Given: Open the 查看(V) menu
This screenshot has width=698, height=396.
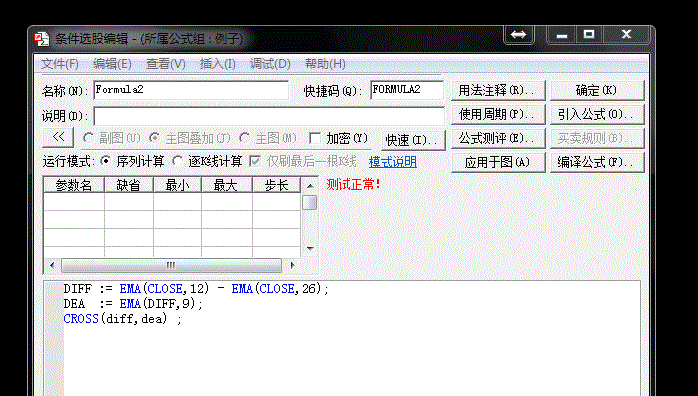Looking at the screenshot, I should pyautogui.click(x=166, y=64).
